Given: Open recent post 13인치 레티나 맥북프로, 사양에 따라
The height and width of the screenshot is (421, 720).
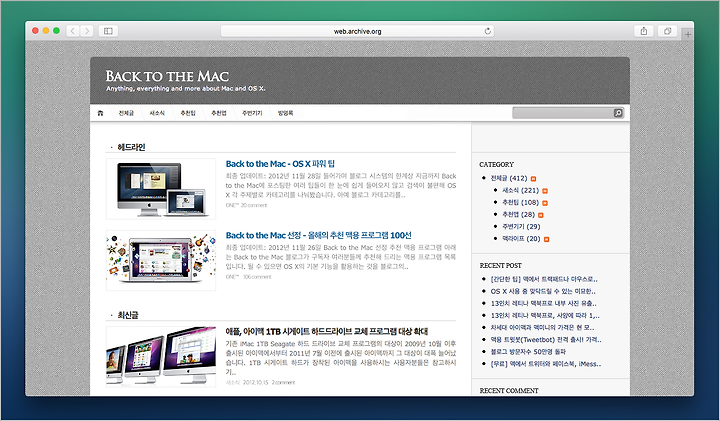Looking at the screenshot, I should pos(545,315).
